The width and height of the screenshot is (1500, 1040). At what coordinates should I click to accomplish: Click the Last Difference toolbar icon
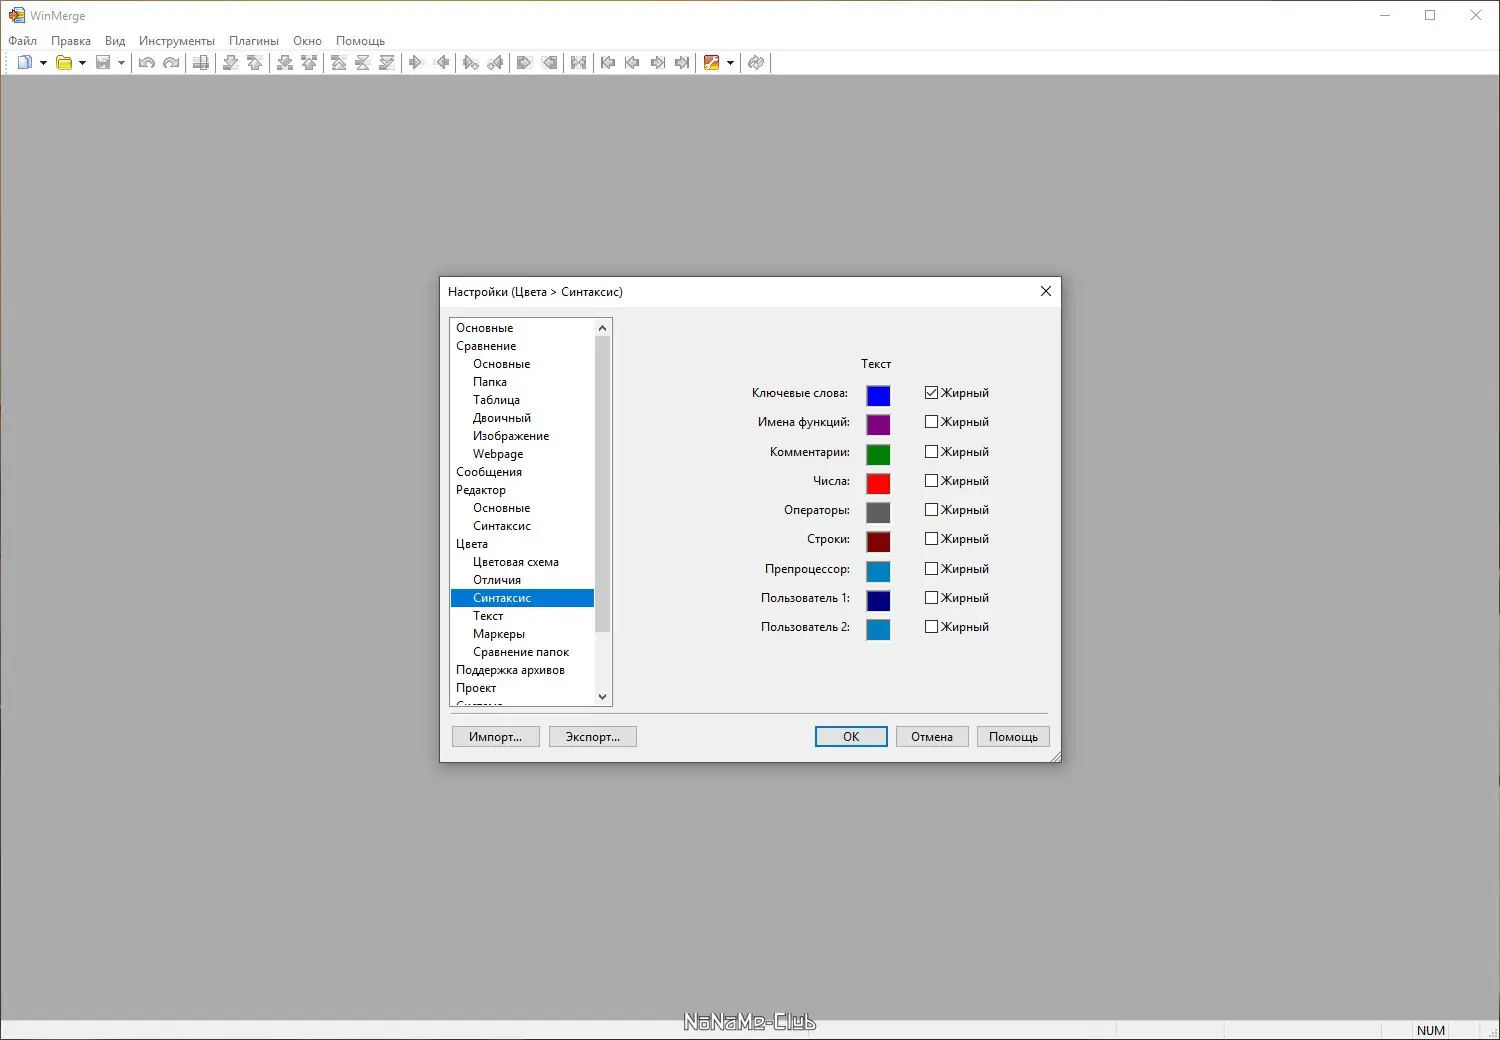tap(387, 63)
